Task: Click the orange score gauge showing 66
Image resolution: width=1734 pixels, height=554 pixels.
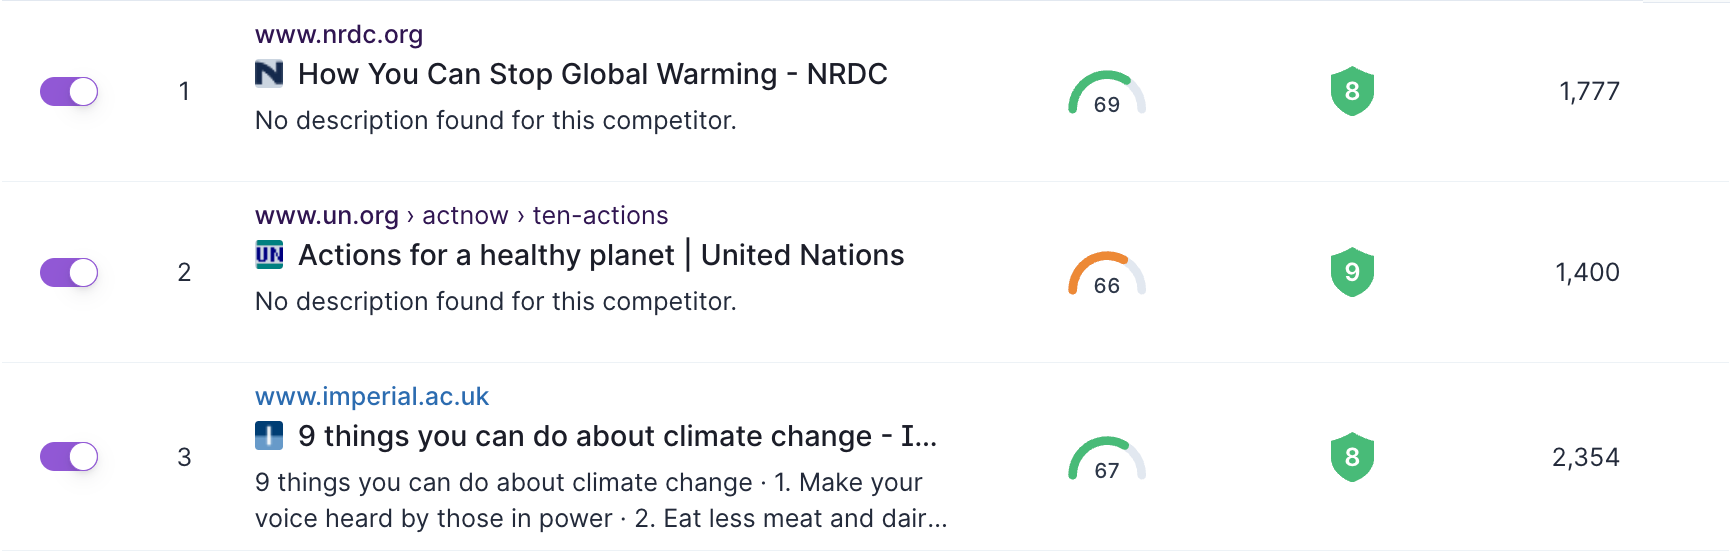Action: [x=1107, y=275]
